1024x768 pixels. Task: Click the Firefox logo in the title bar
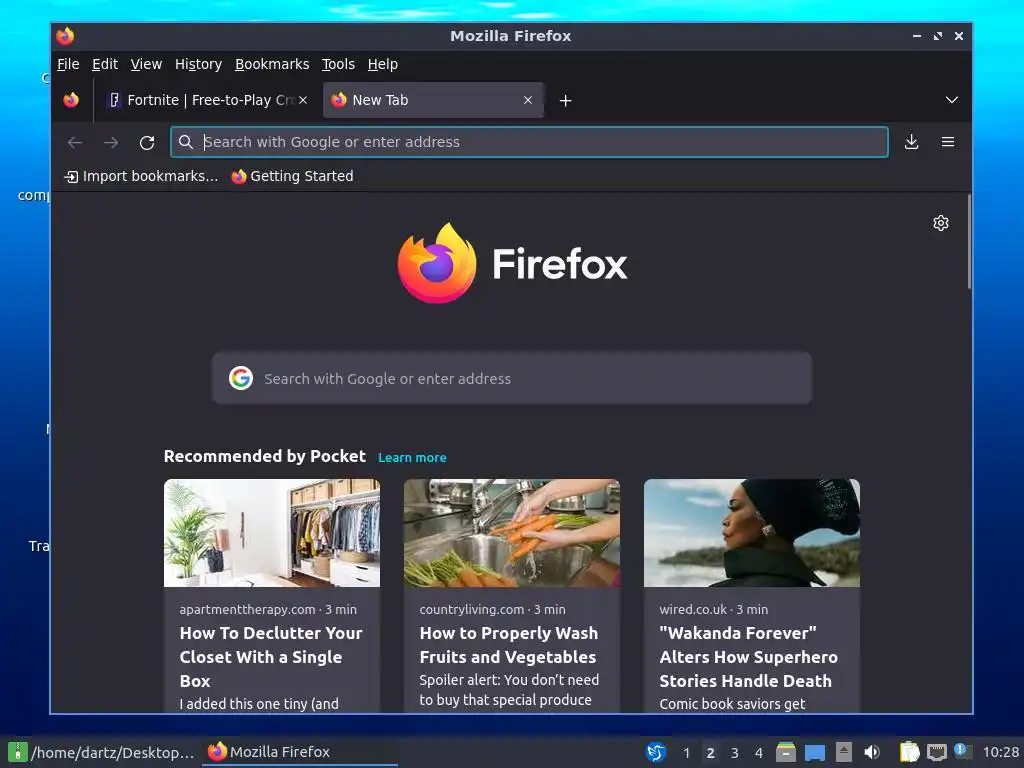(x=65, y=36)
